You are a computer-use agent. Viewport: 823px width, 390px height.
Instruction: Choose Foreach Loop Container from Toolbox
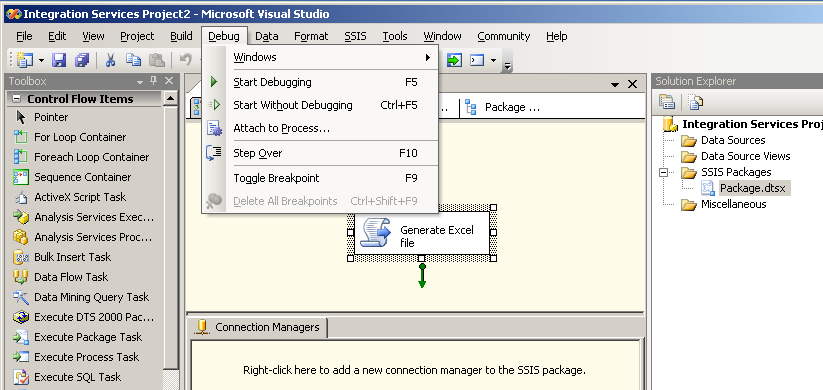click(x=91, y=157)
